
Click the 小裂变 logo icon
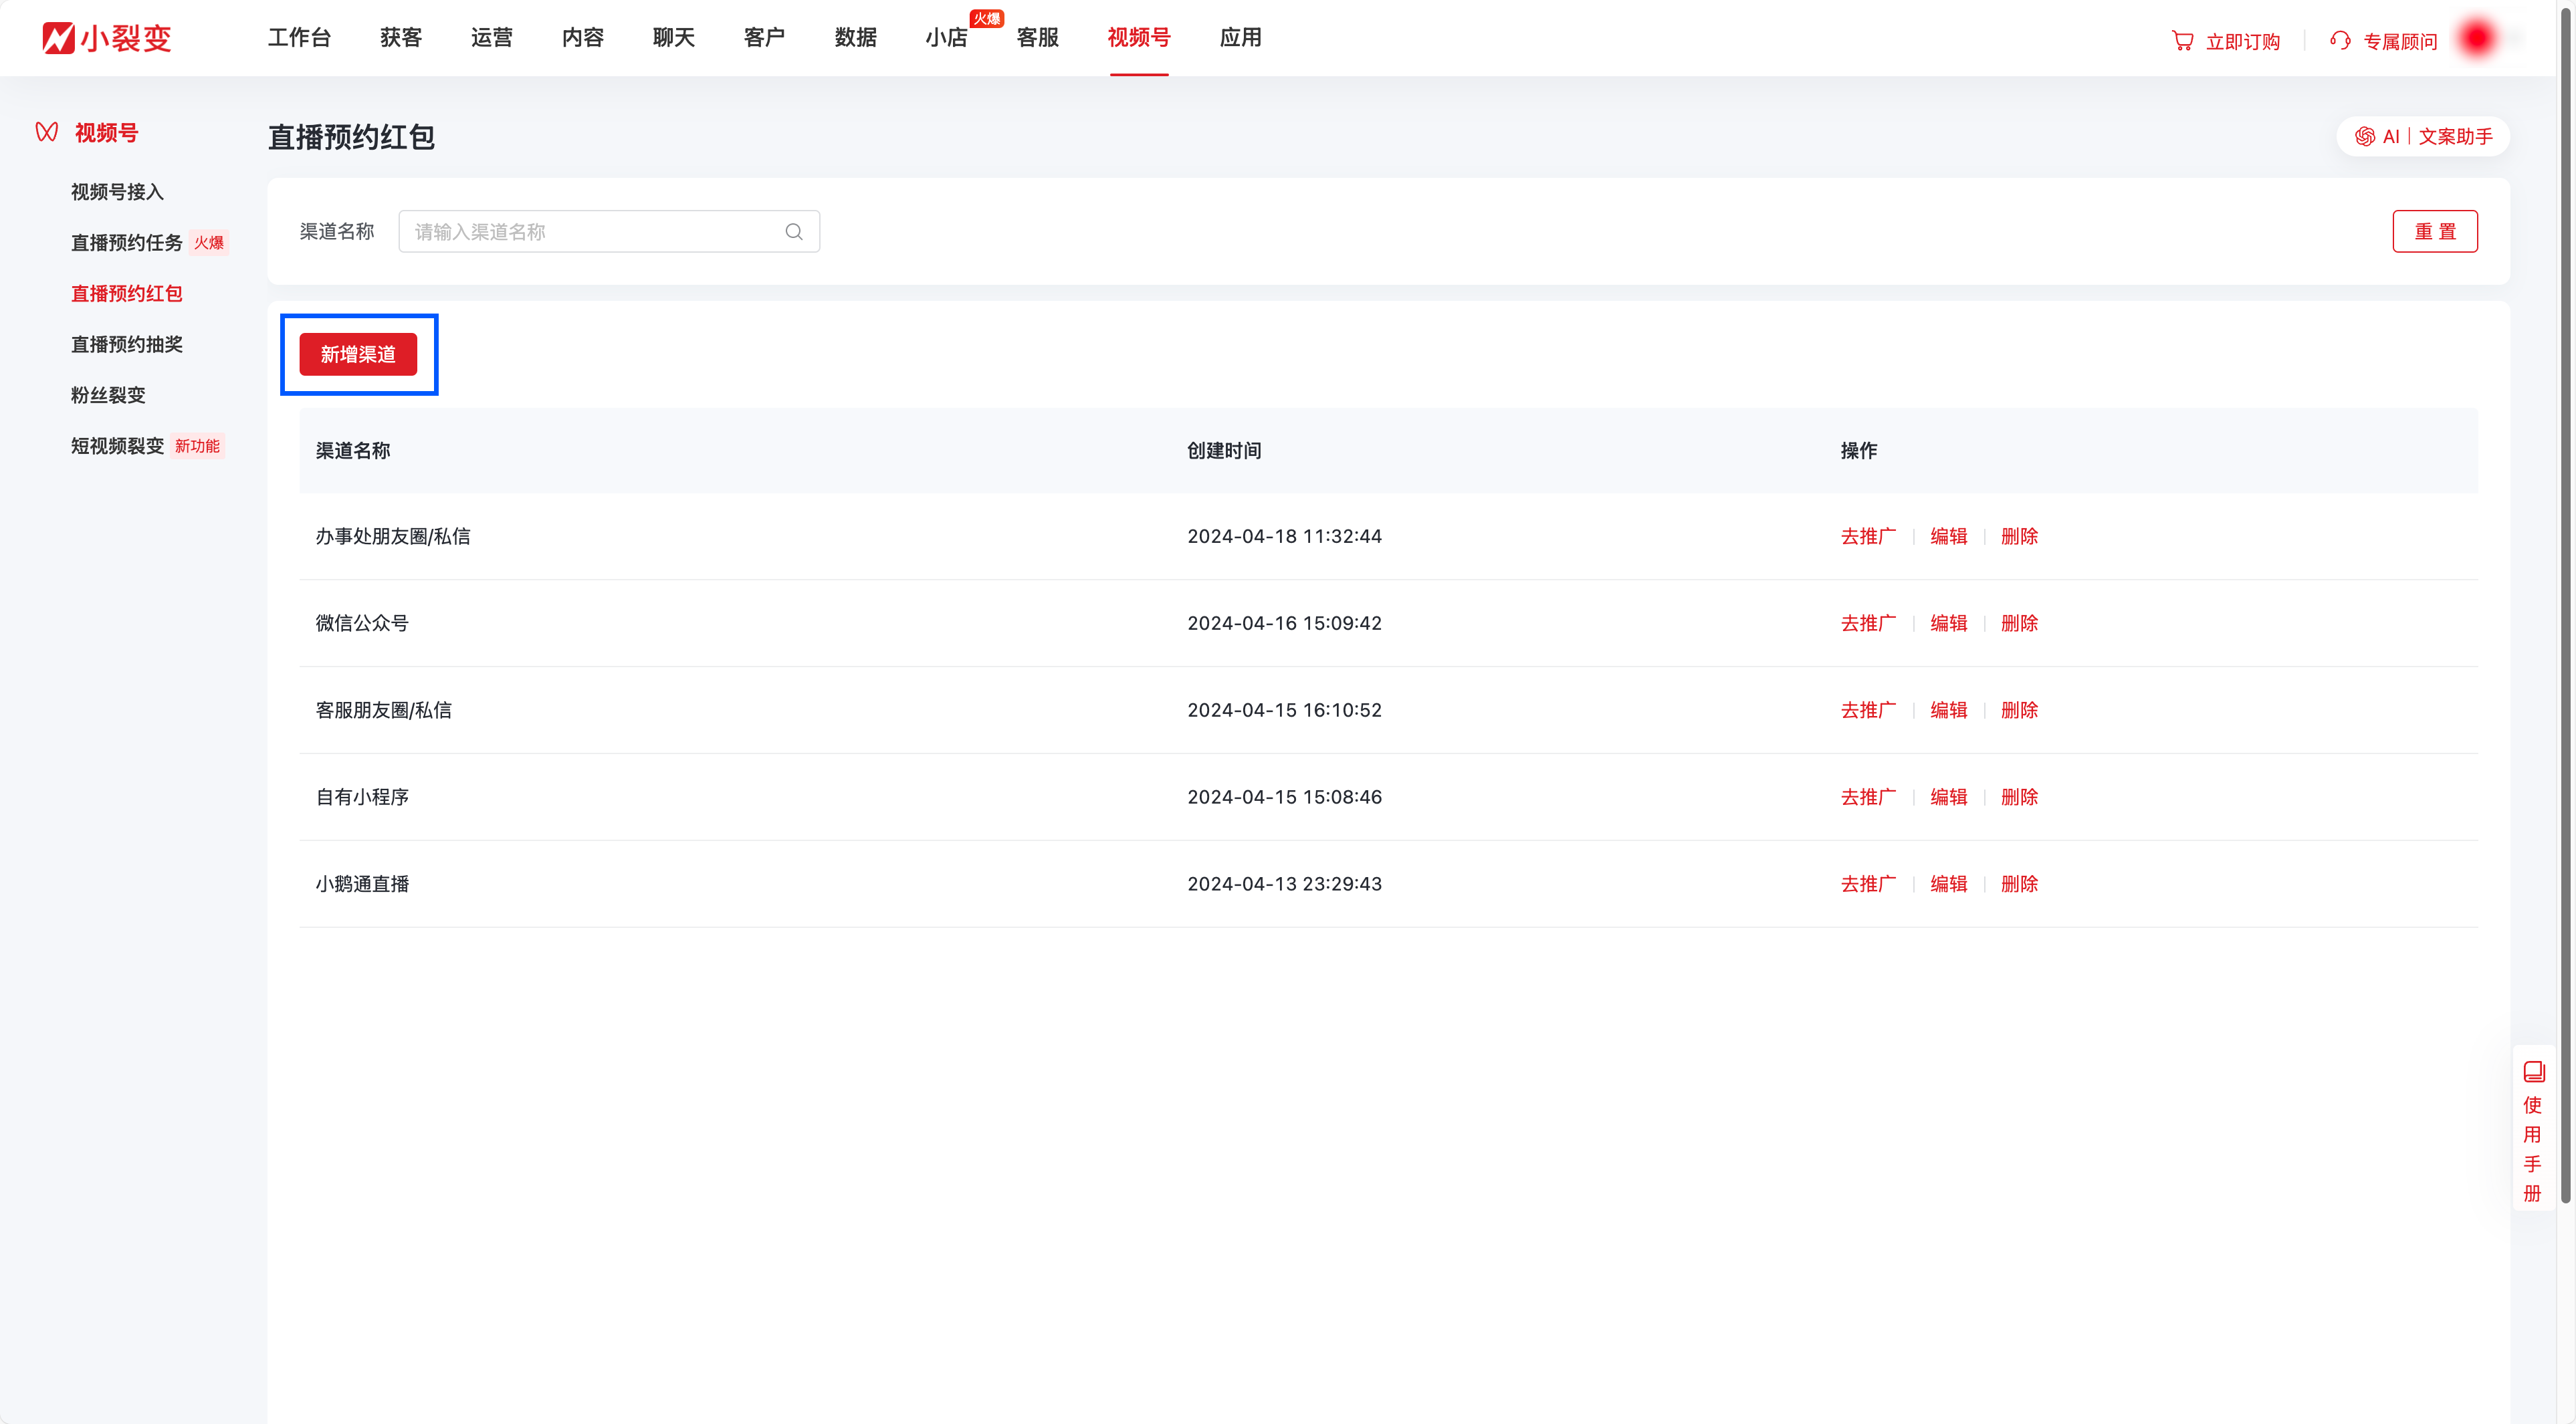pos(58,38)
